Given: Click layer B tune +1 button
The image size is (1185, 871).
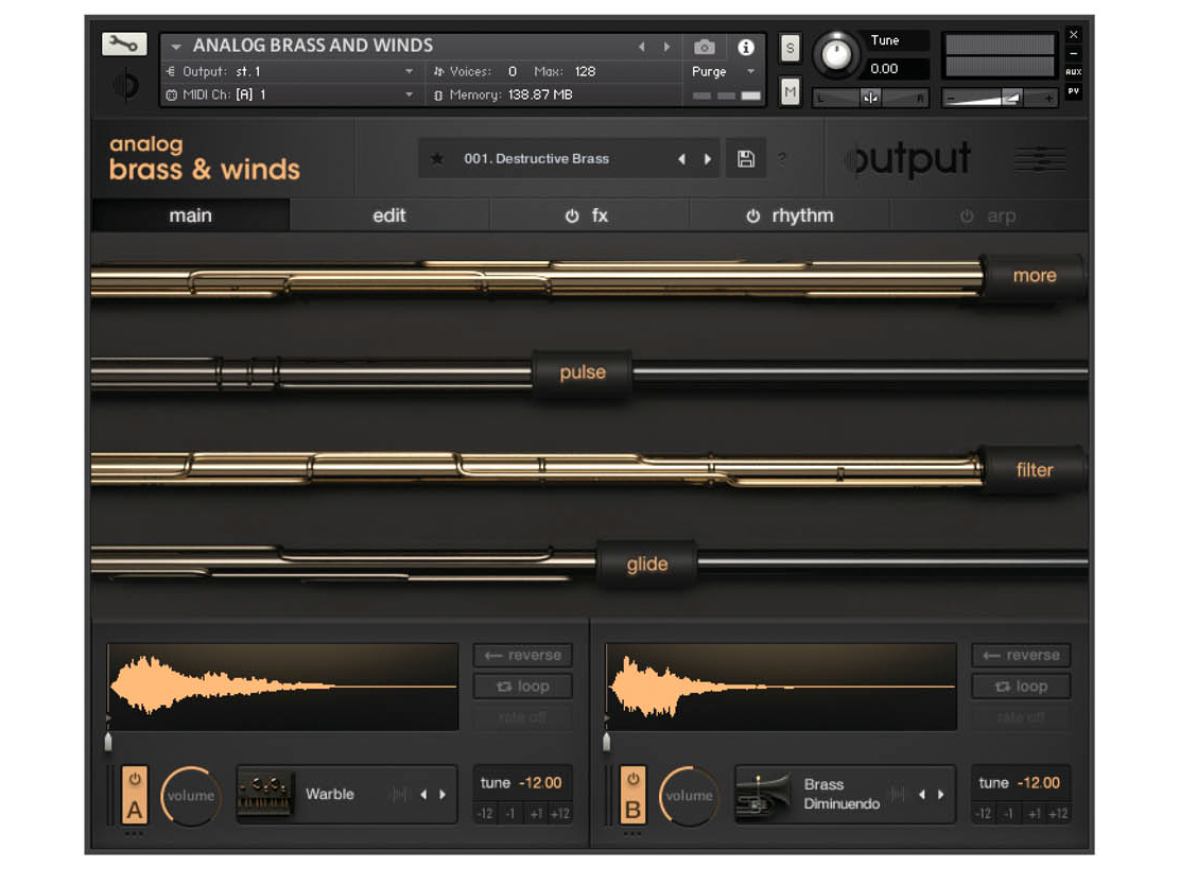Looking at the screenshot, I should tap(1034, 814).
